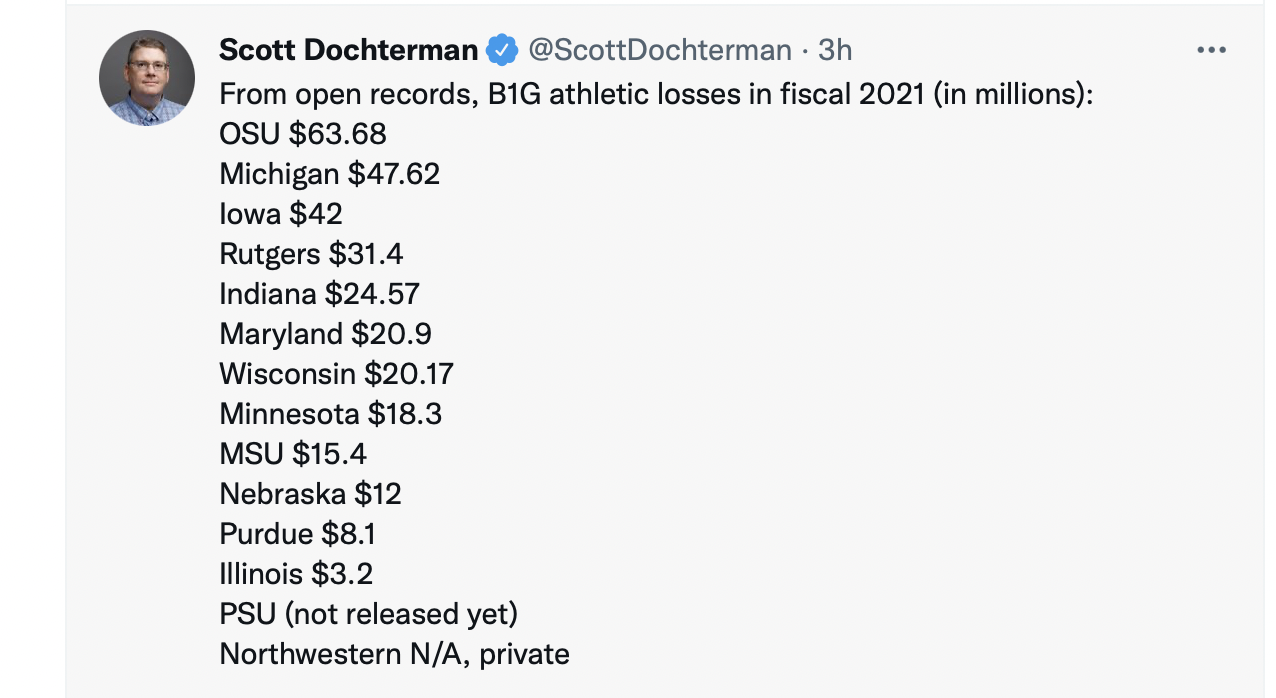Open the @ScottDochterman handle link
This screenshot has height=698, width=1276.
point(659,49)
